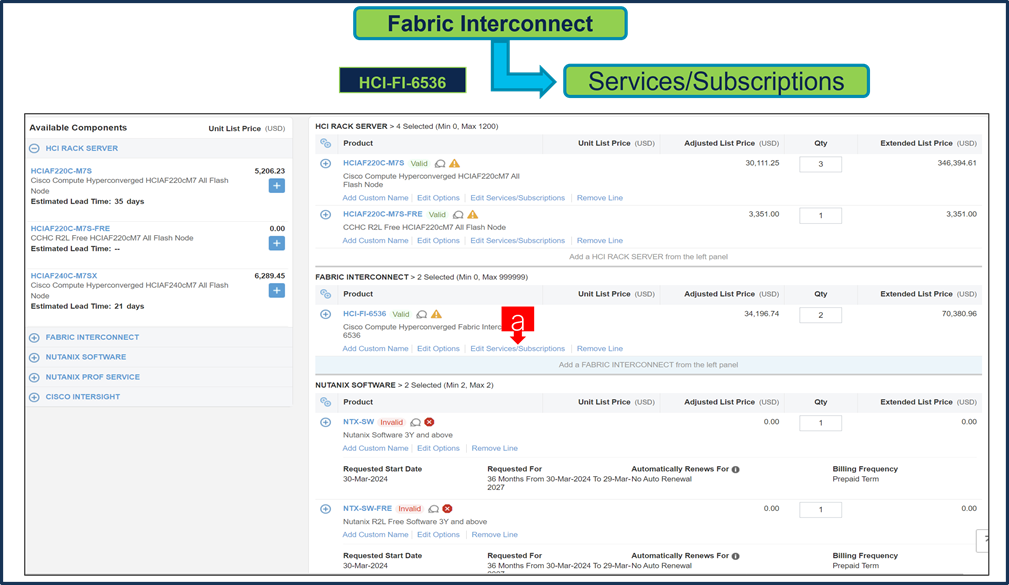Click the info icon for NTX-SW Automatically Renews For
Viewport: 1009px width, 585px height.
736,469
